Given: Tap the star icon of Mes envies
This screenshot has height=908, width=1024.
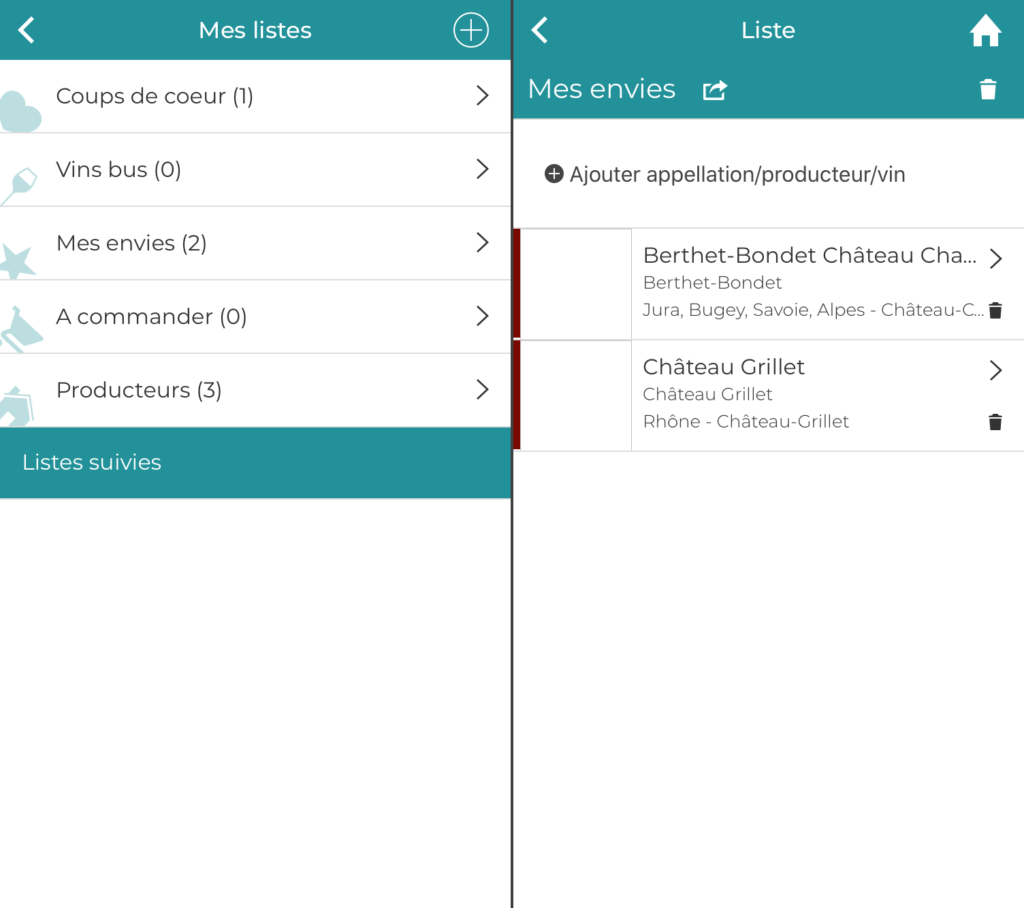Looking at the screenshot, I should coord(17,262).
